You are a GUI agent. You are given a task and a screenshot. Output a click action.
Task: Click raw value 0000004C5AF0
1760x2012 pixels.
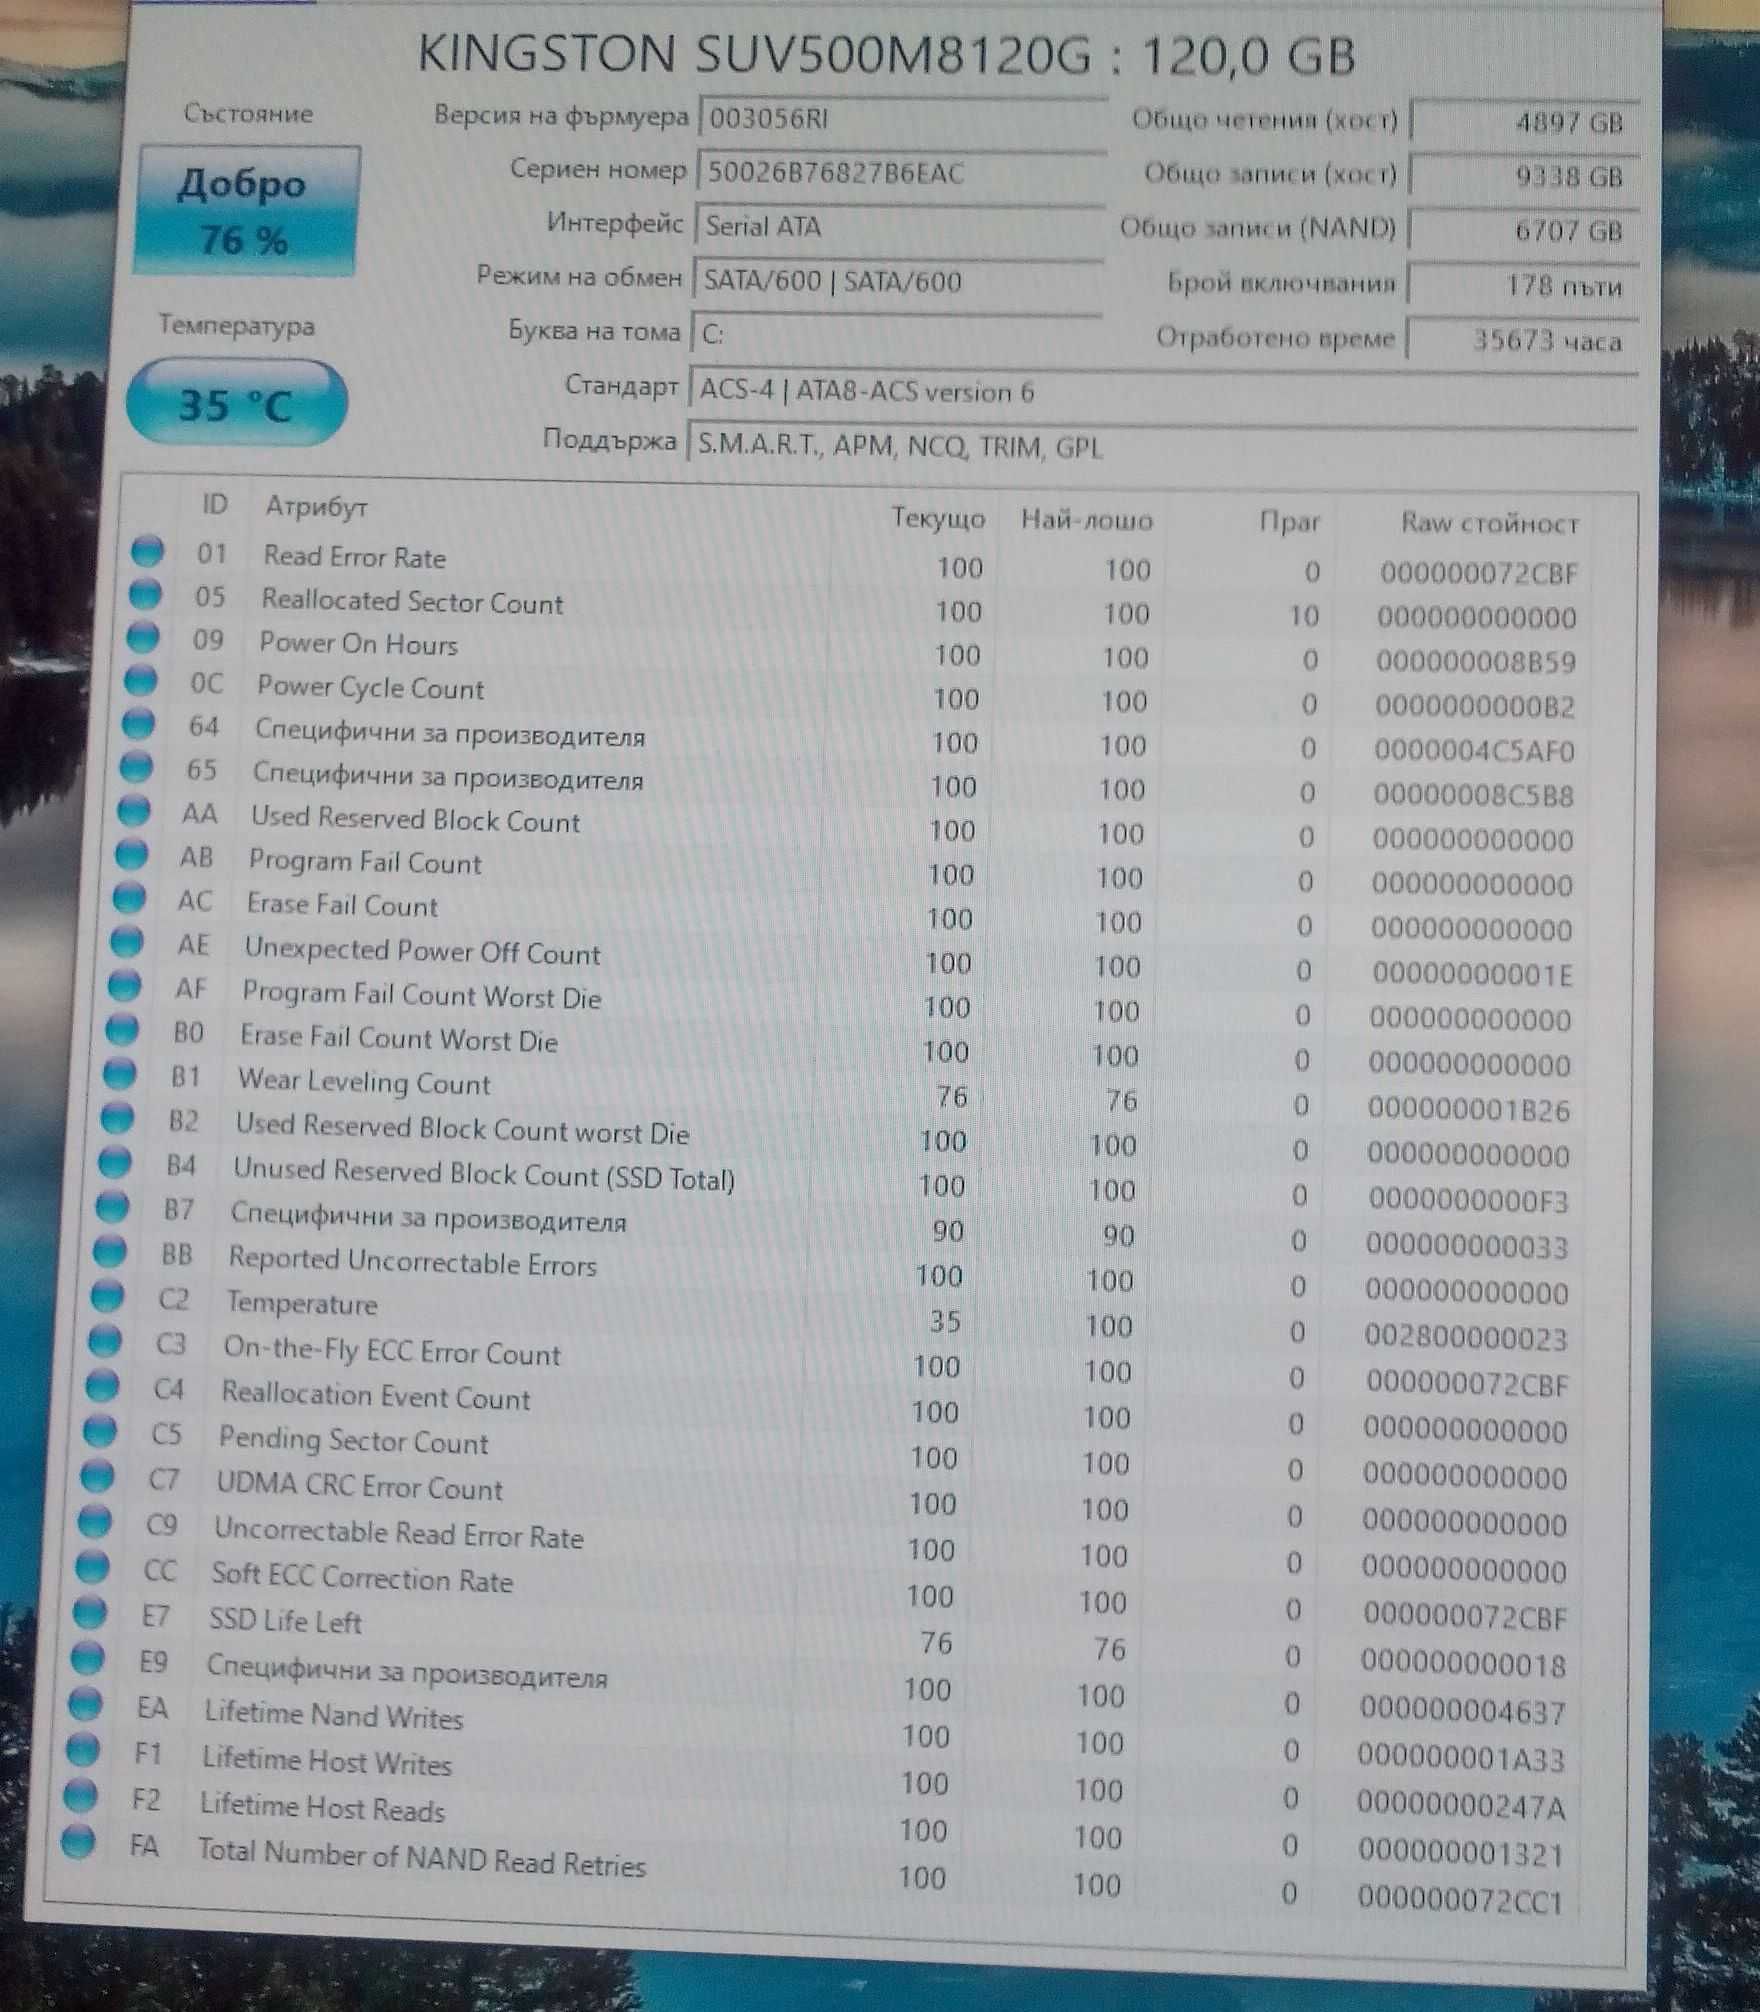point(1474,751)
